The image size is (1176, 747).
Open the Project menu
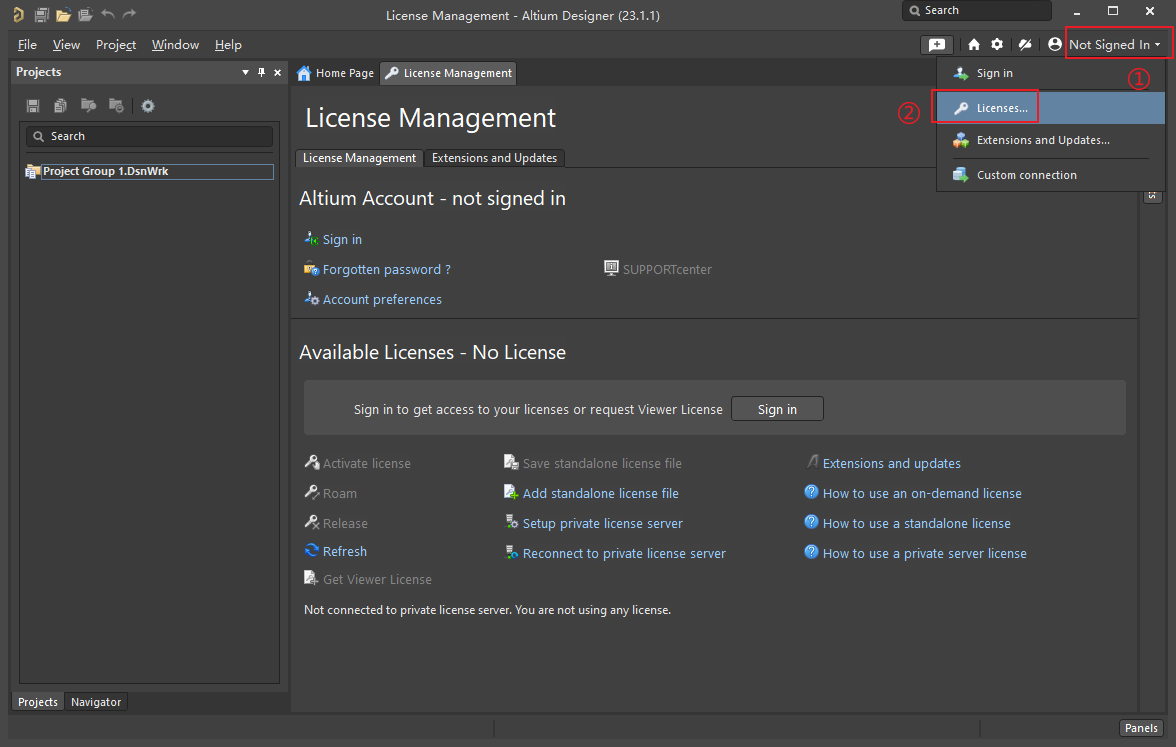pos(116,45)
